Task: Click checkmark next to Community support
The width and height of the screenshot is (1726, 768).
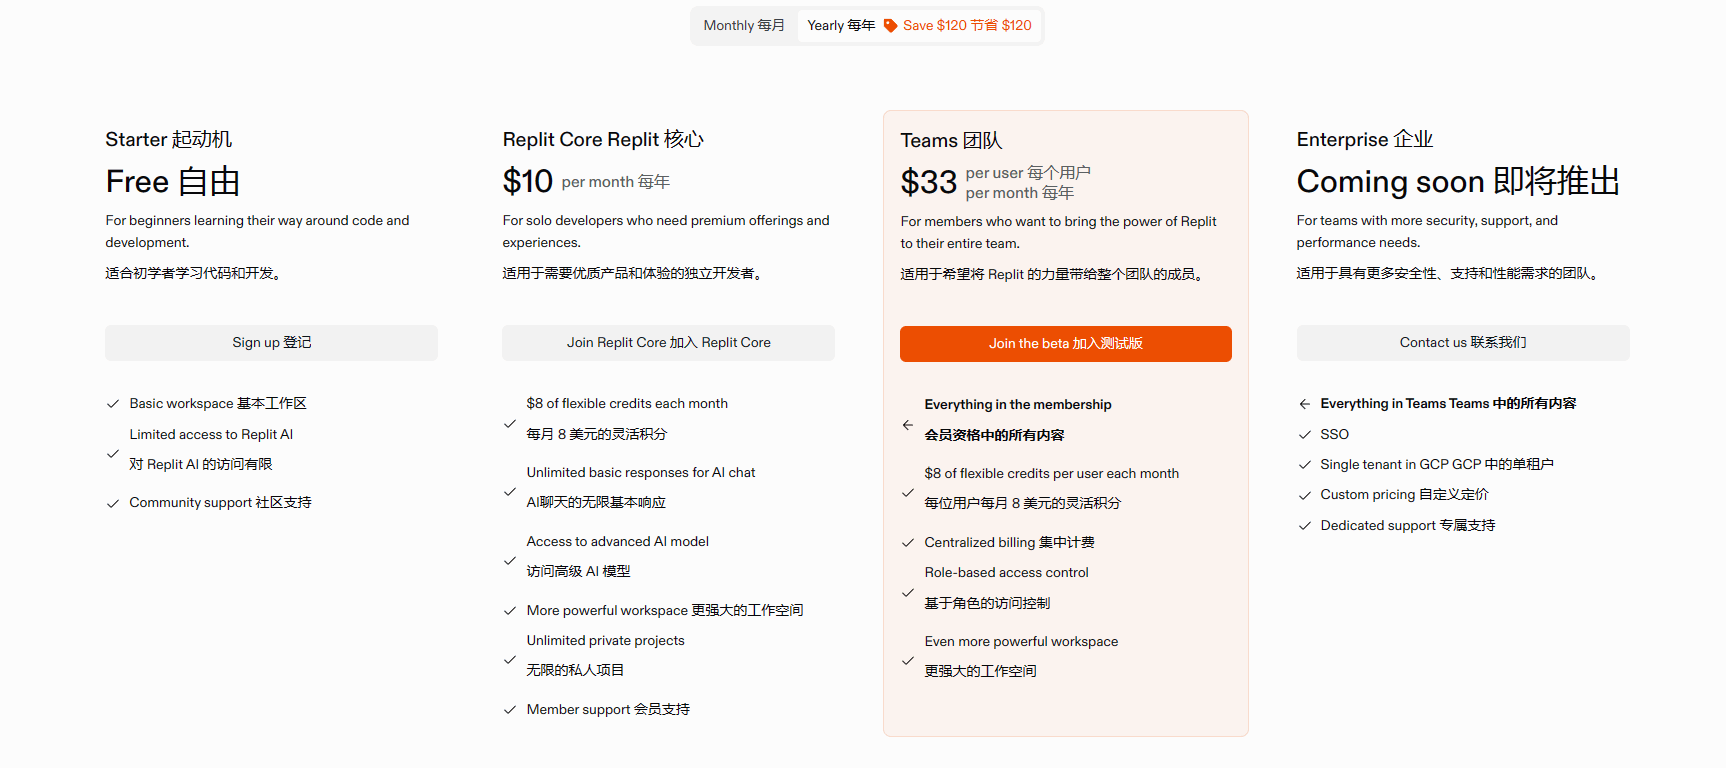Action: click(x=113, y=503)
